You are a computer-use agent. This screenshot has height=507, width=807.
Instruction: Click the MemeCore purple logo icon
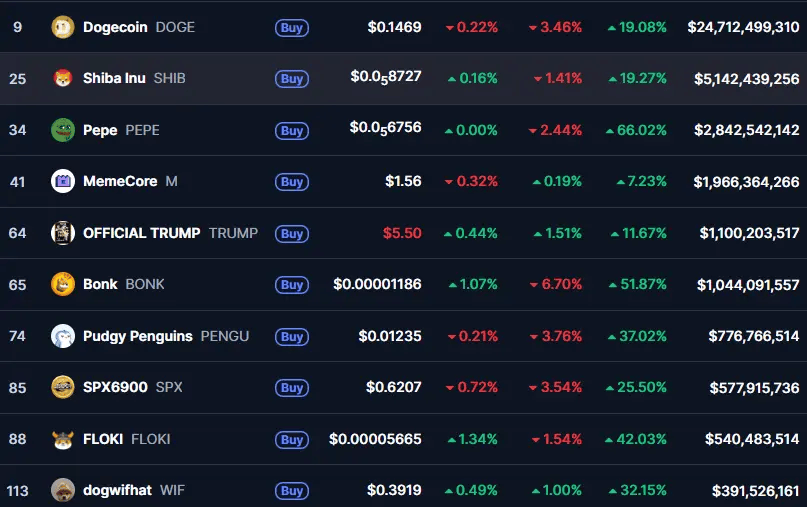coord(63,181)
